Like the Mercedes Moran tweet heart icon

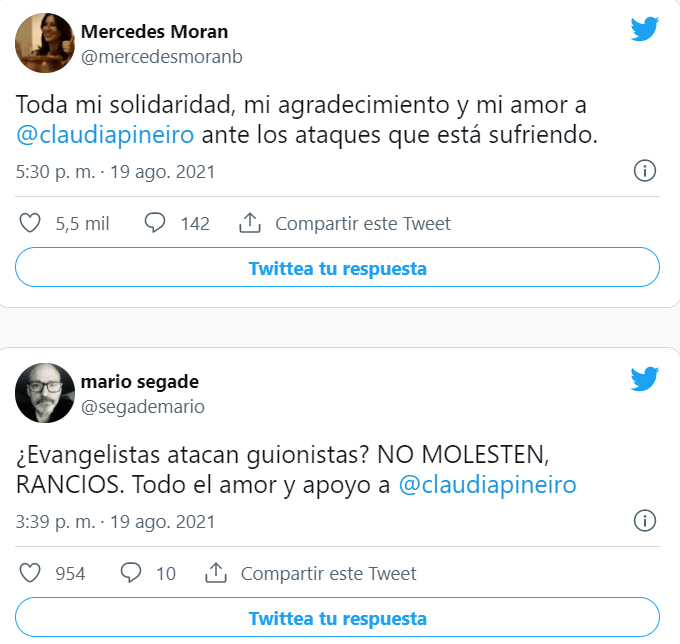click(31, 223)
